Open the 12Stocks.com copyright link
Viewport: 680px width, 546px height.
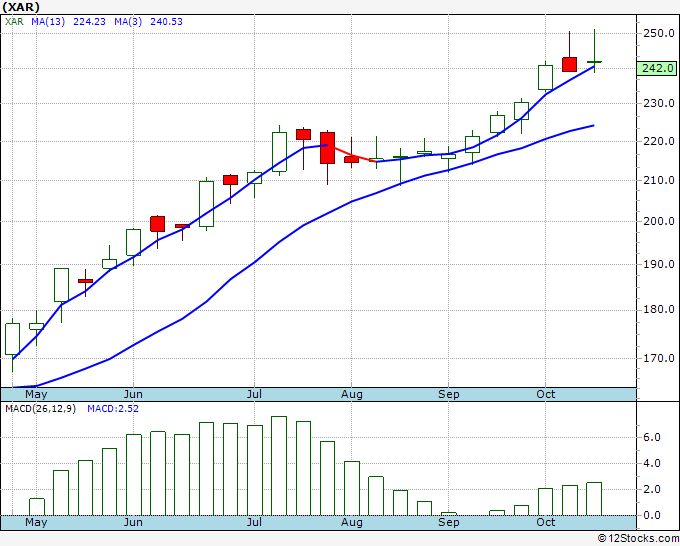638,538
